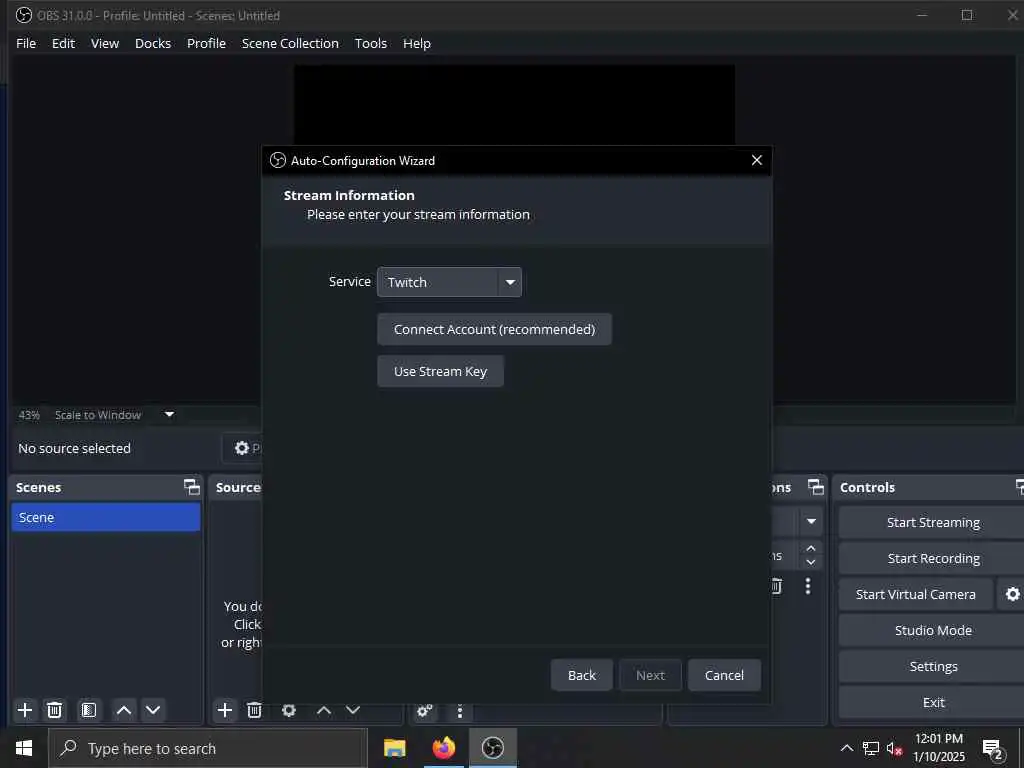Open the View menu
The height and width of the screenshot is (768, 1024).
pos(104,43)
